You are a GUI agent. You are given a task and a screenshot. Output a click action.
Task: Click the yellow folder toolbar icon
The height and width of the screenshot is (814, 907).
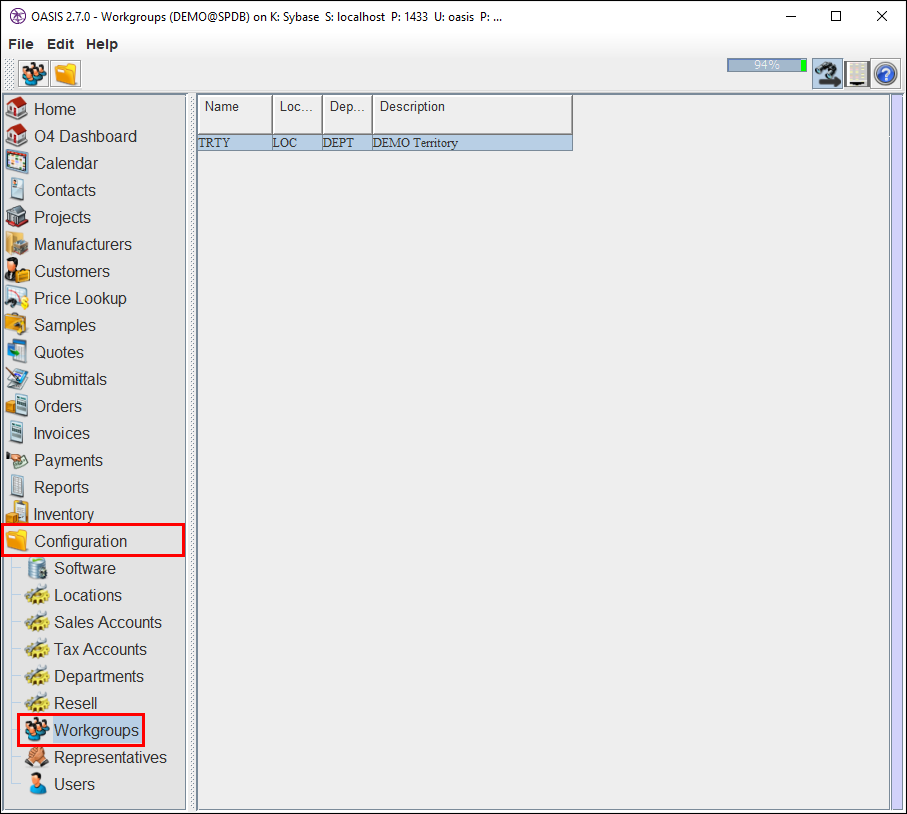tap(65, 73)
